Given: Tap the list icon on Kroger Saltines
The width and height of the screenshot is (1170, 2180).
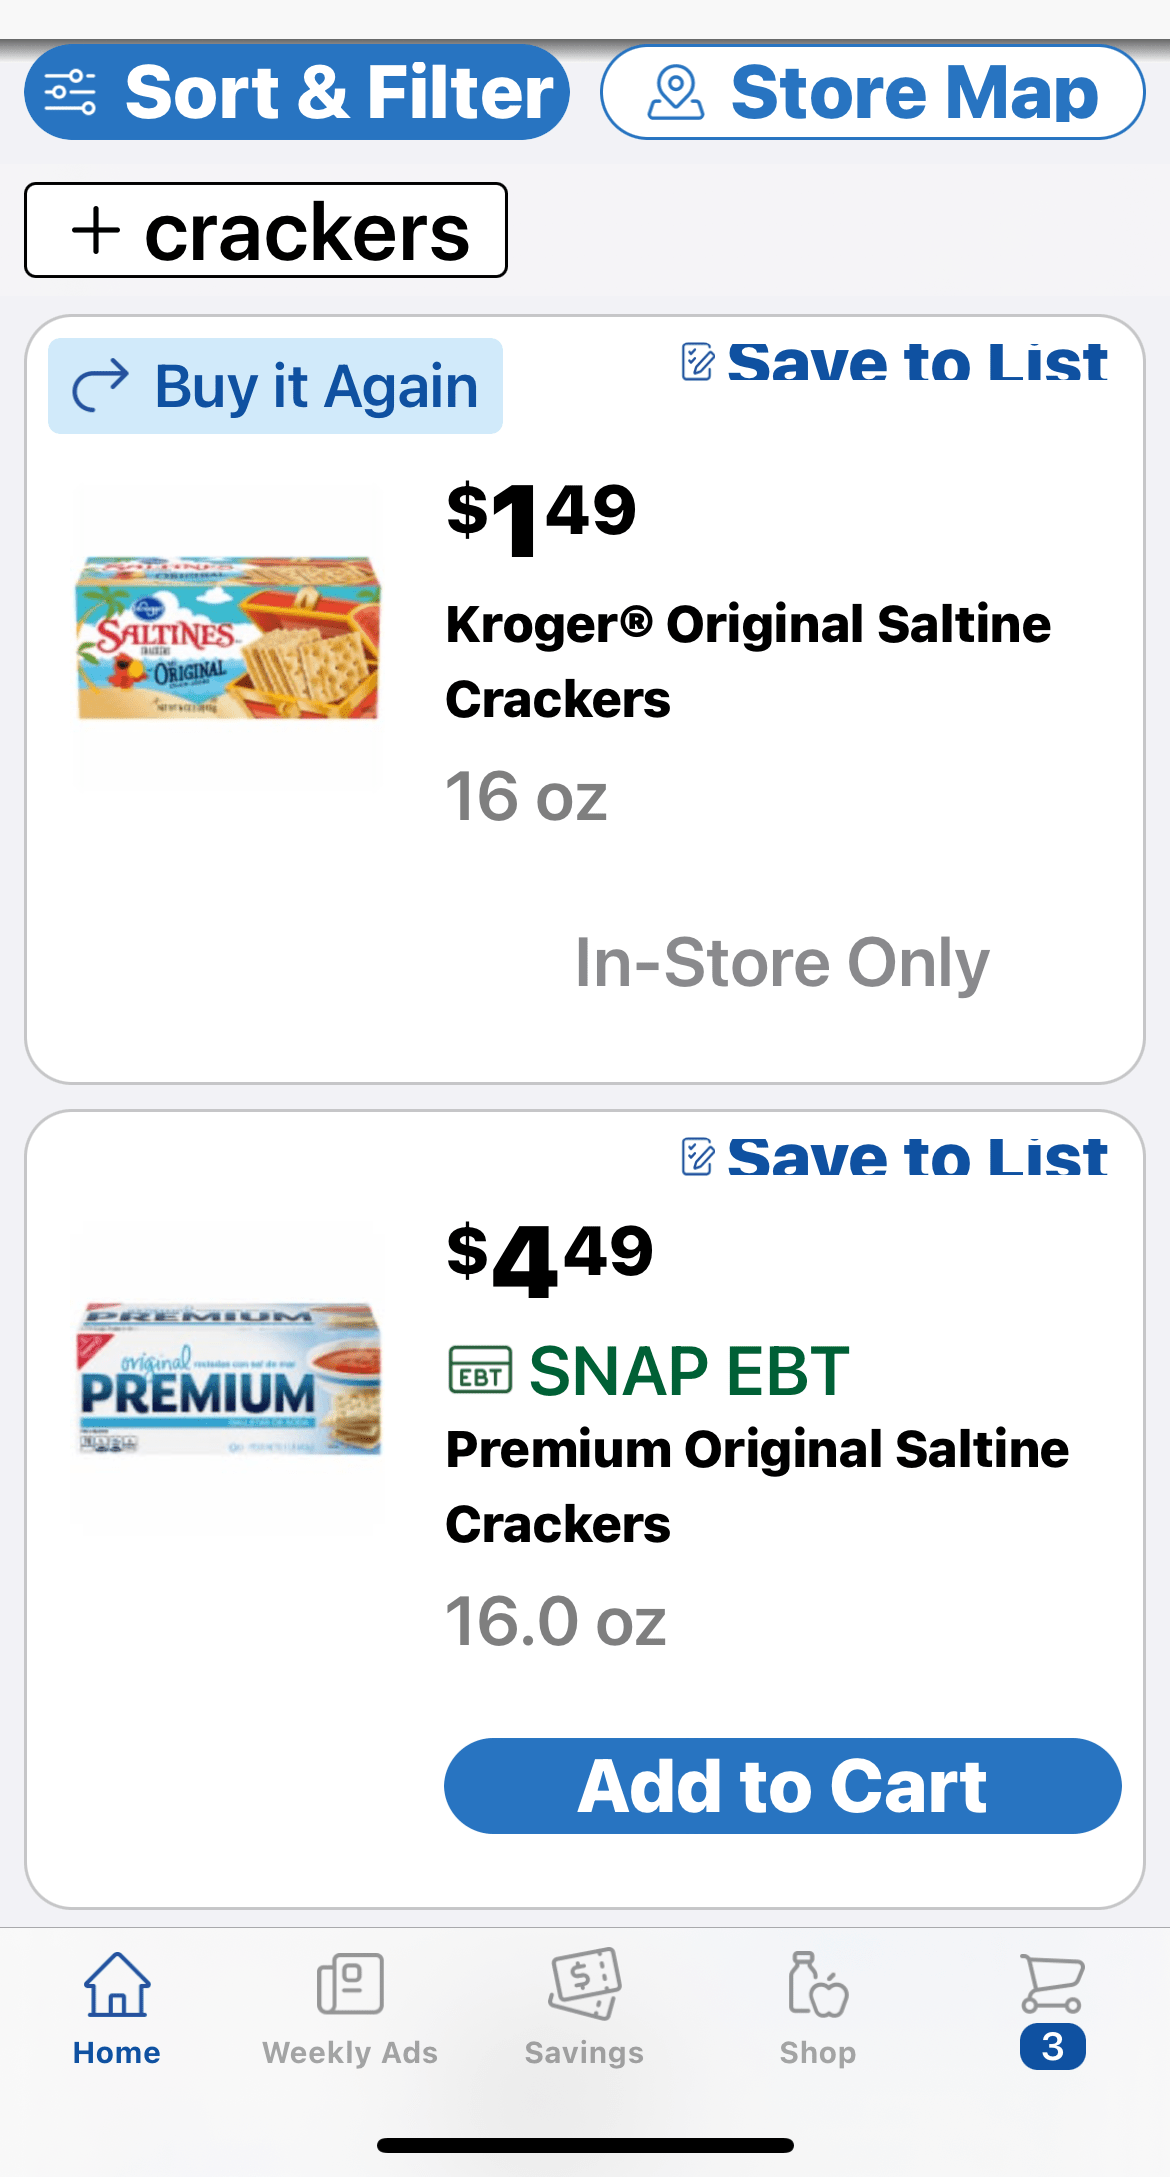Looking at the screenshot, I should [697, 362].
